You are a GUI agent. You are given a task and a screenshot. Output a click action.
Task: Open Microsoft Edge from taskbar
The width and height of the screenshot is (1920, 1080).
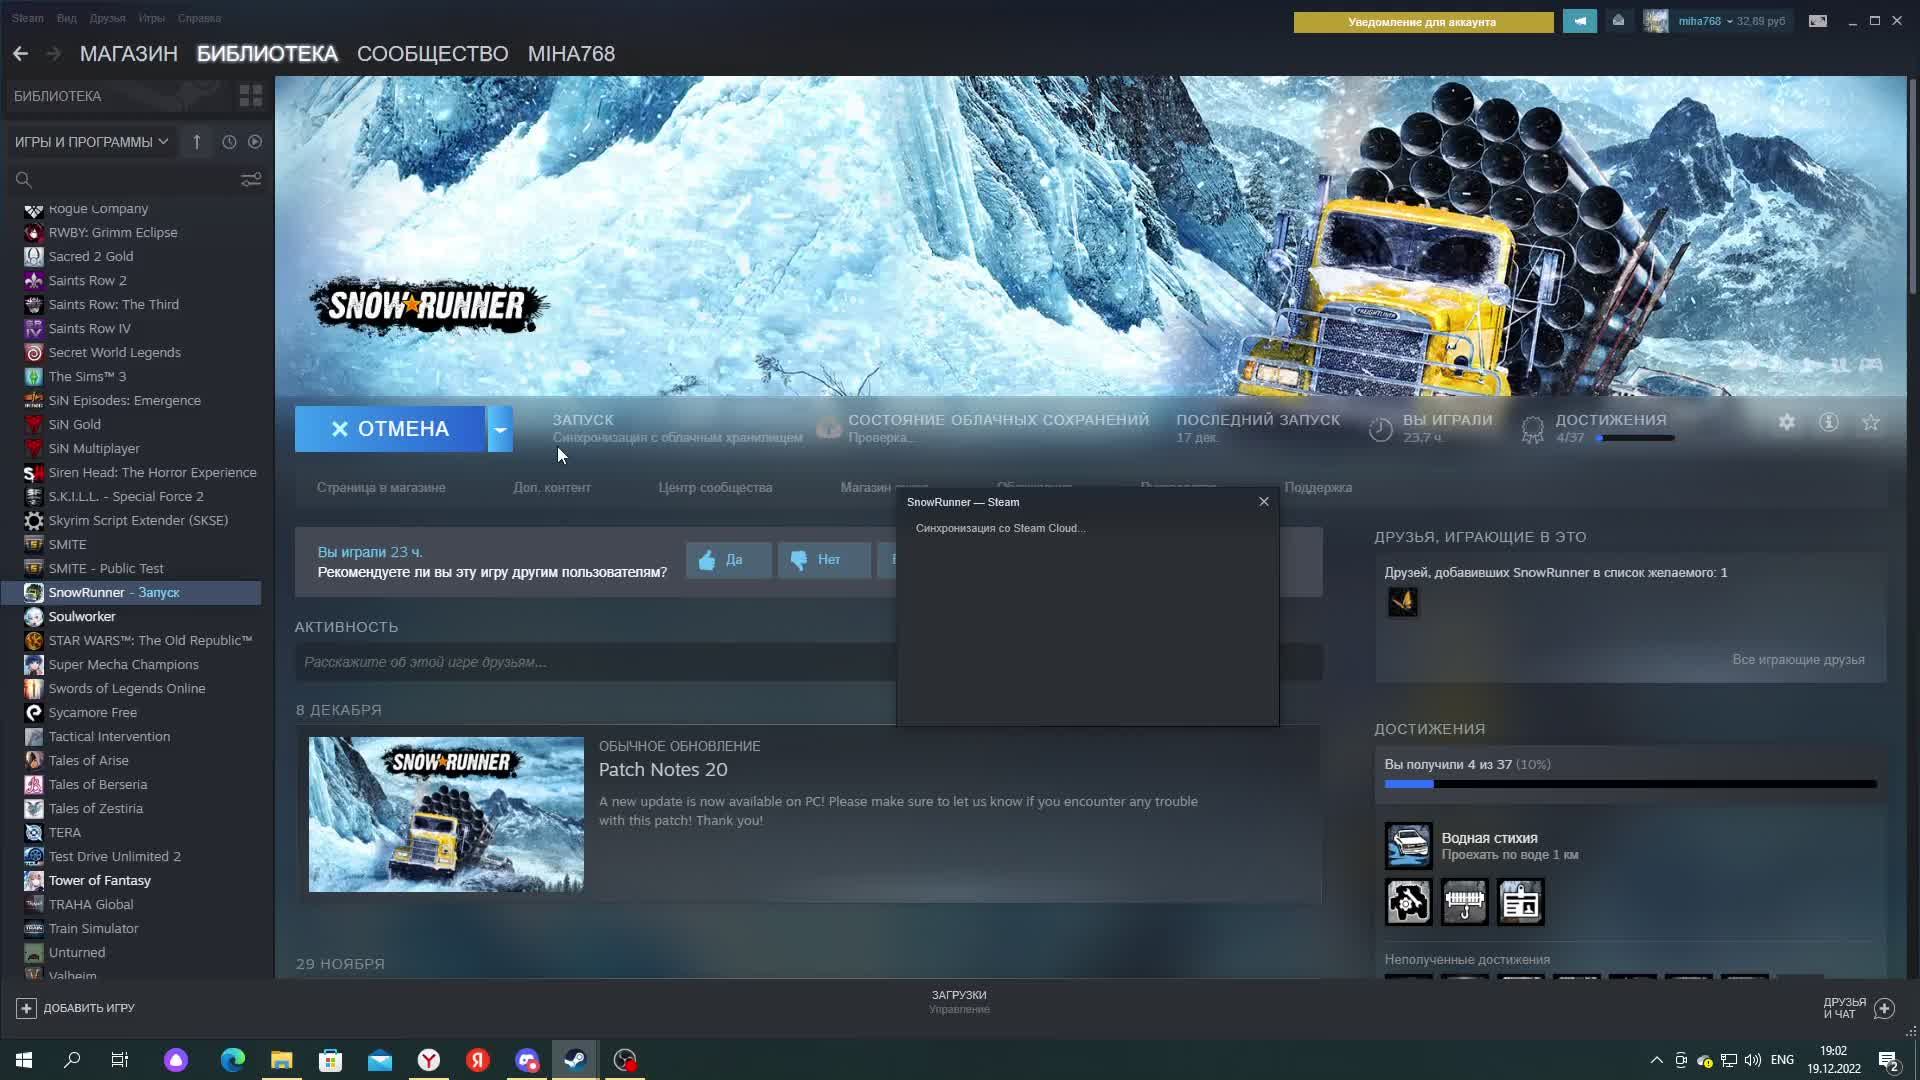[x=232, y=1060]
